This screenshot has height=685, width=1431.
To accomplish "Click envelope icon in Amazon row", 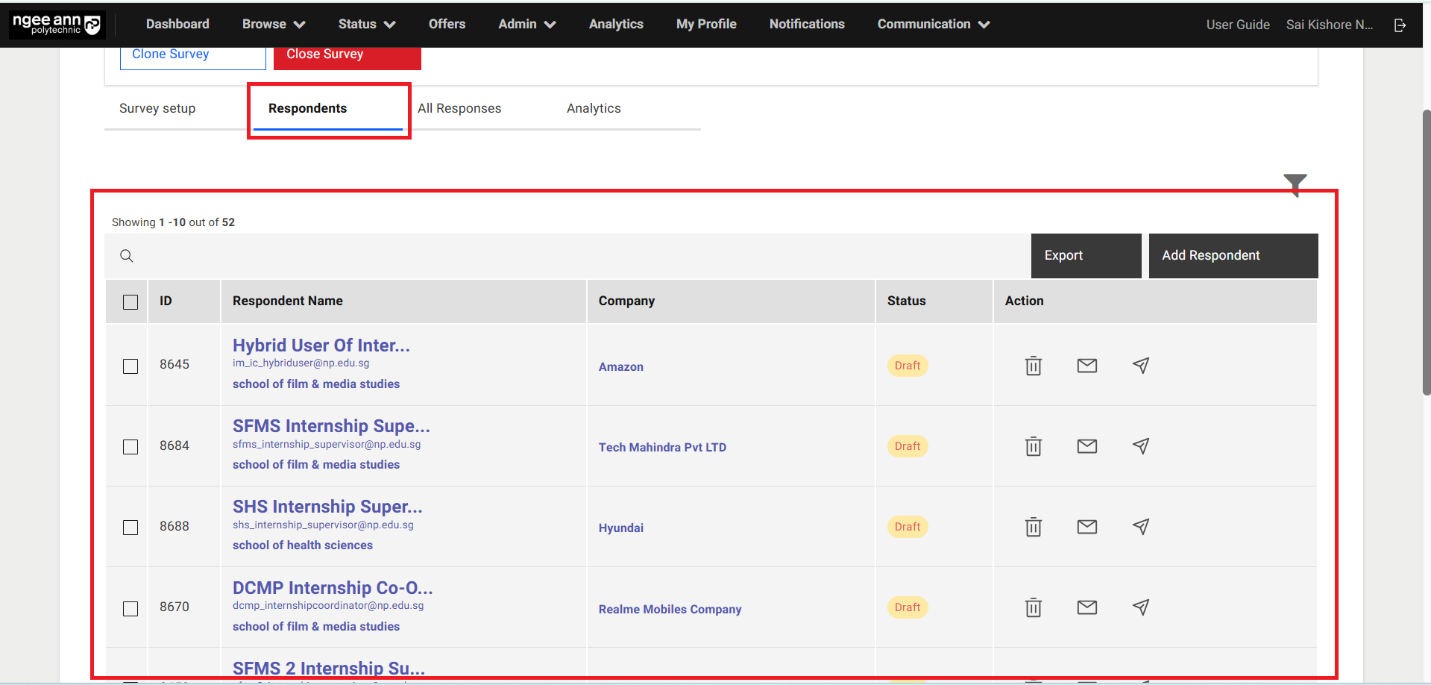I will (x=1087, y=366).
